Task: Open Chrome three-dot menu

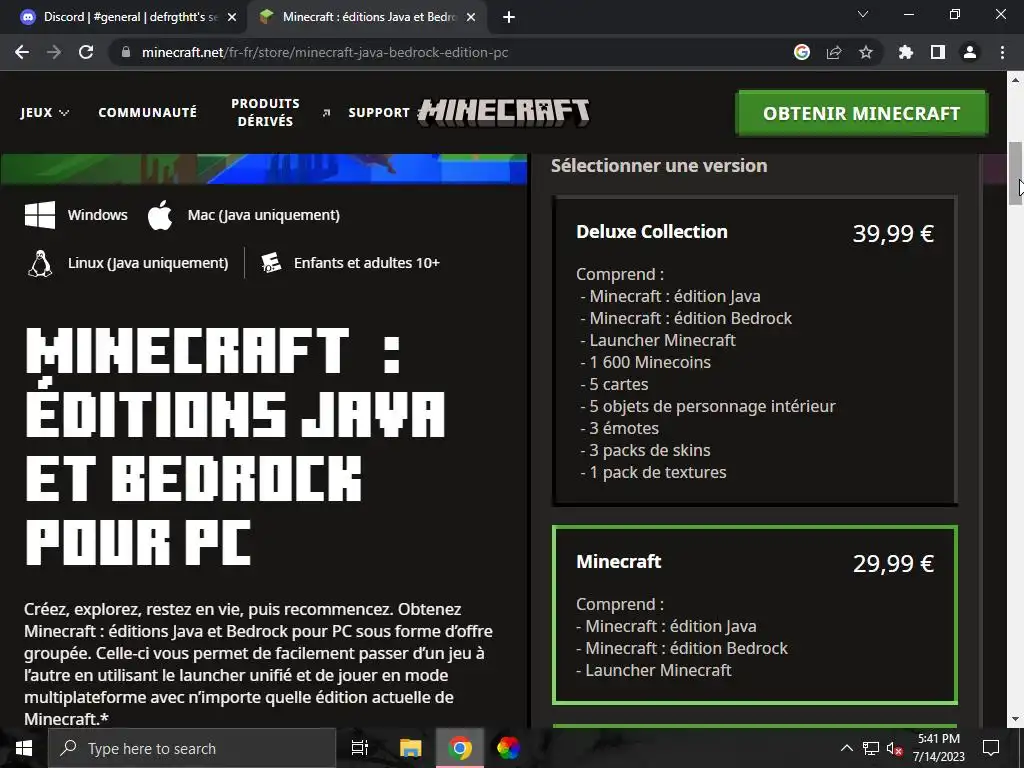Action: point(1002,52)
